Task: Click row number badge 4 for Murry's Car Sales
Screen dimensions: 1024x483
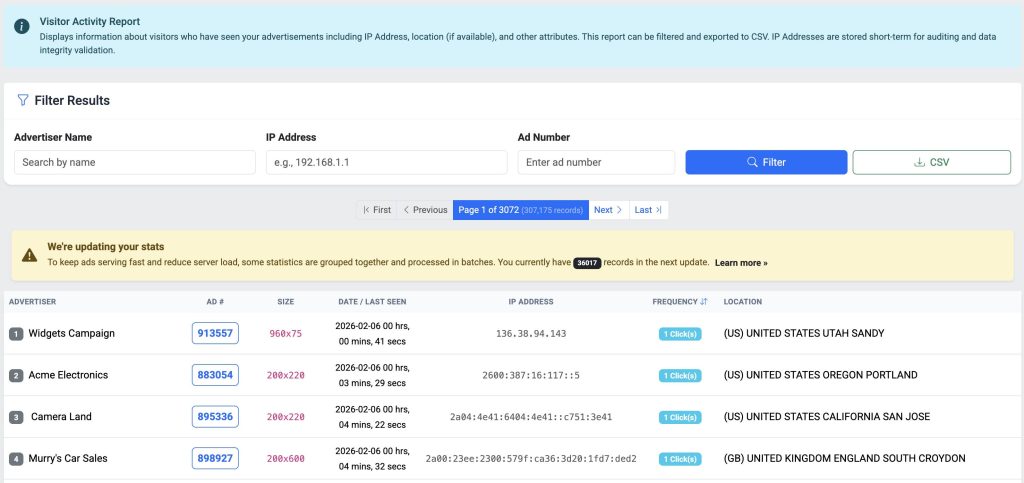Action: pos(16,459)
